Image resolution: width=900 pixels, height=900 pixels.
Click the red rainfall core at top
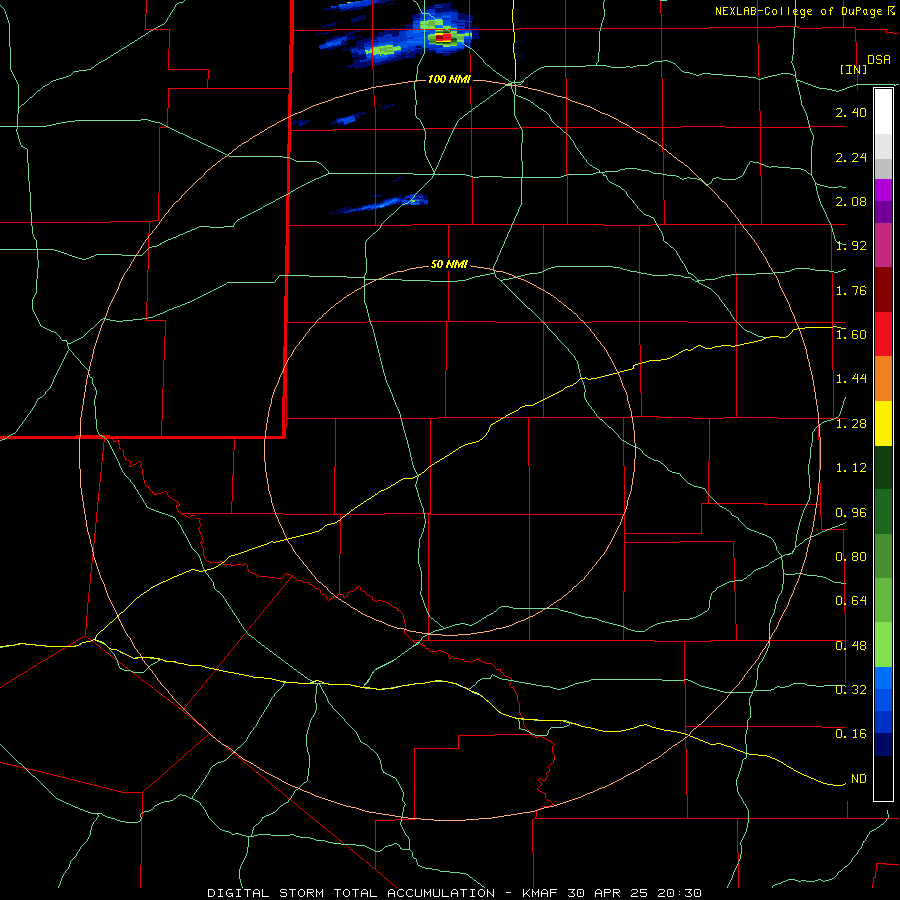point(443,37)
